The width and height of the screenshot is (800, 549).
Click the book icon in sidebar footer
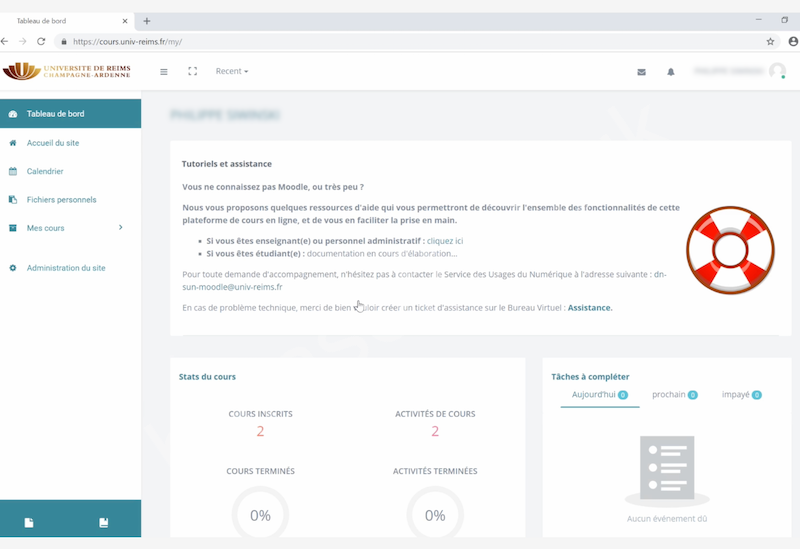pos(104,522)
